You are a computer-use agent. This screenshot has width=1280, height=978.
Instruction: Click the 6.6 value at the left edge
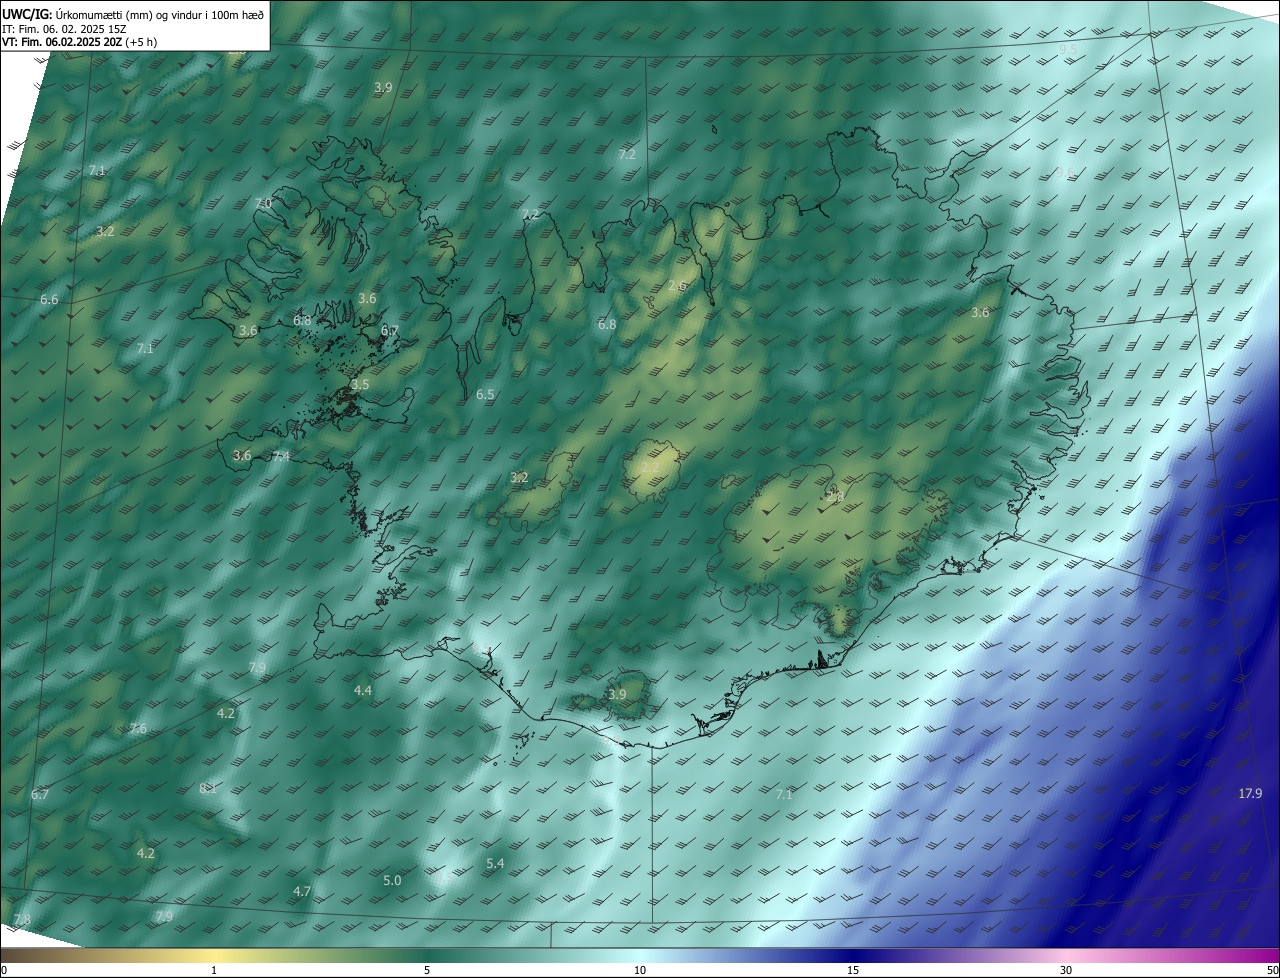pos(49,300)
